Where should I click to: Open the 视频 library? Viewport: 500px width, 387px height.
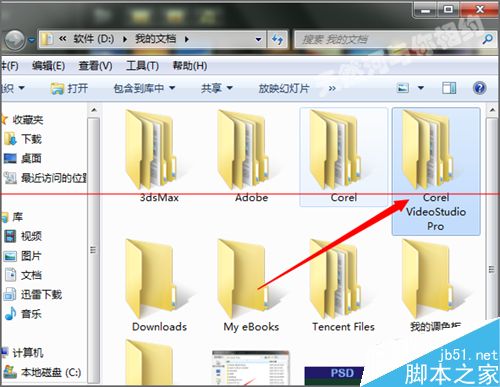23,236
